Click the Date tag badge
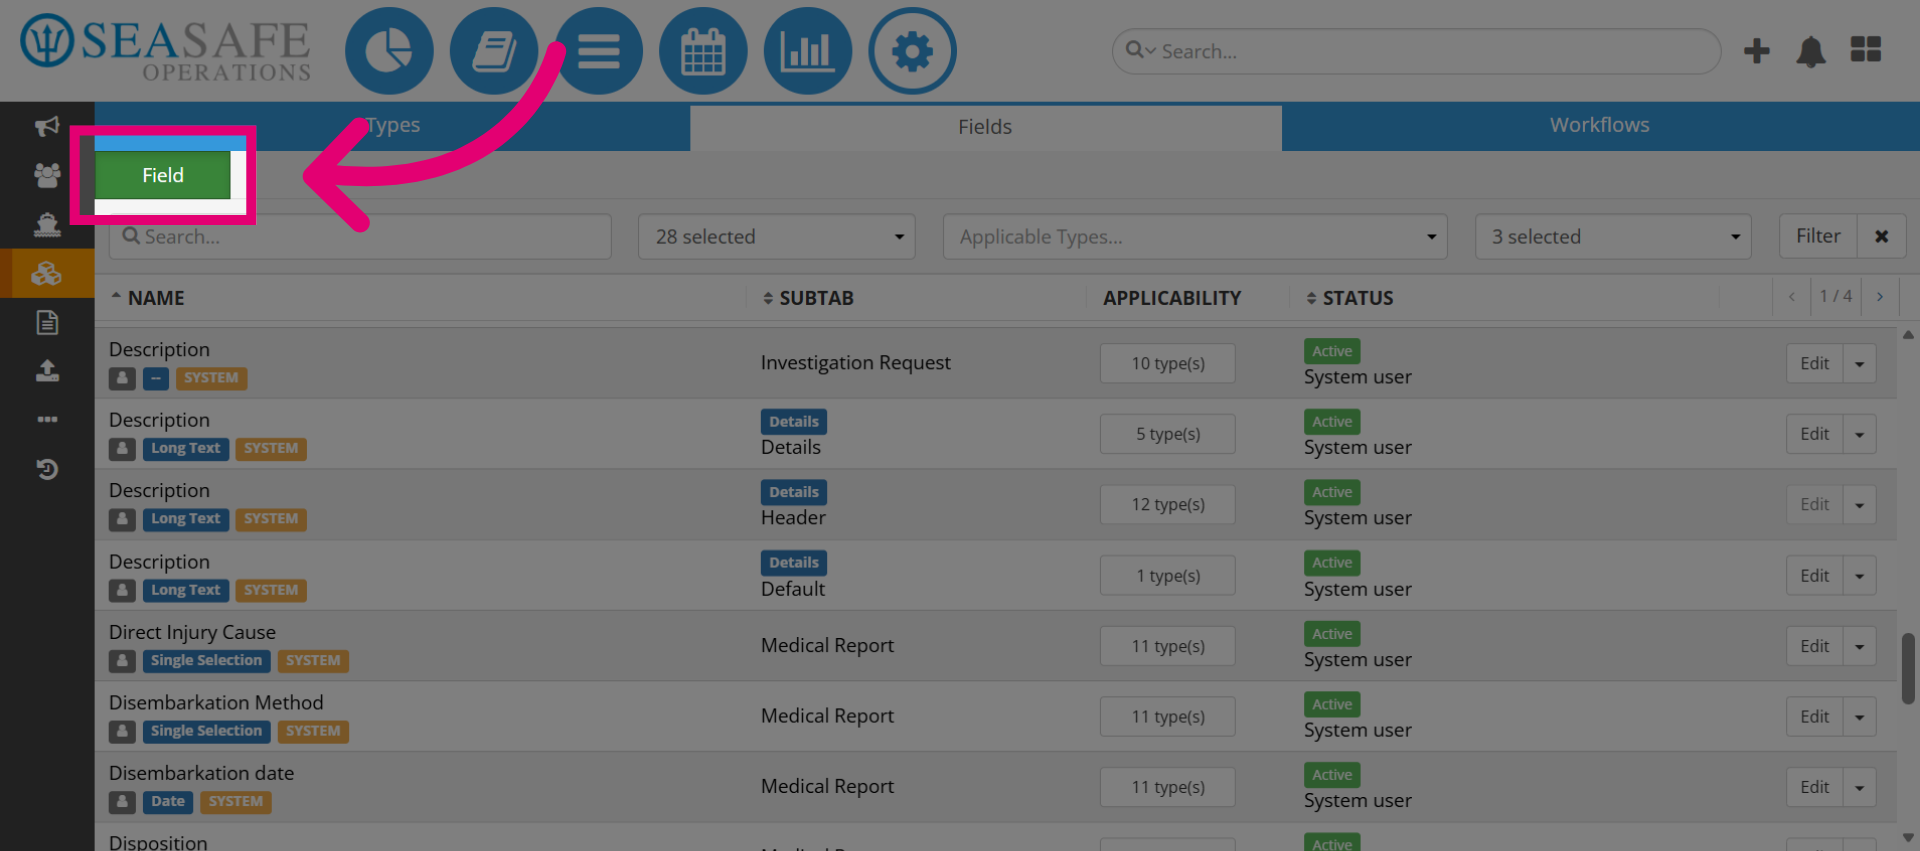 [x=167, y=802]
